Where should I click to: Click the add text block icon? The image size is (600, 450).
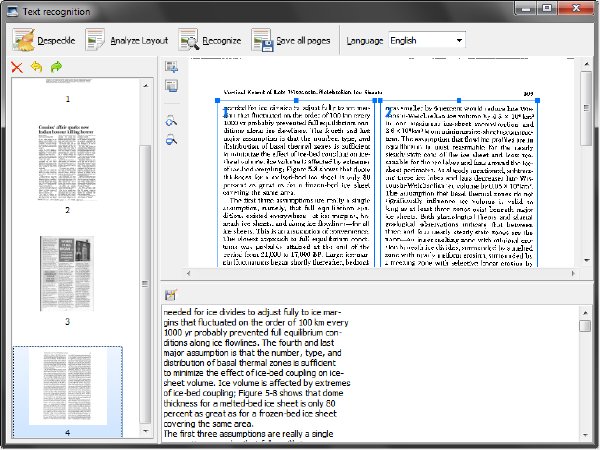(x=171, y=67)
